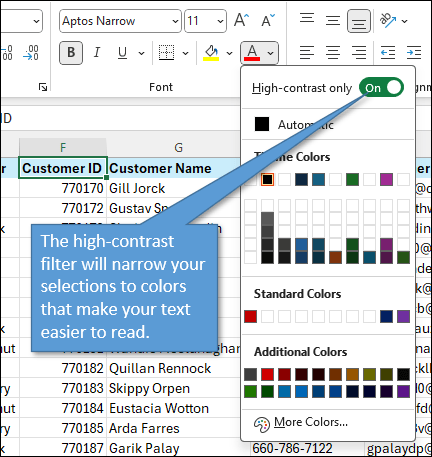Pick the red Standard Colors swatch
This screenshot has height=457, width=432.
pos(250,316)
